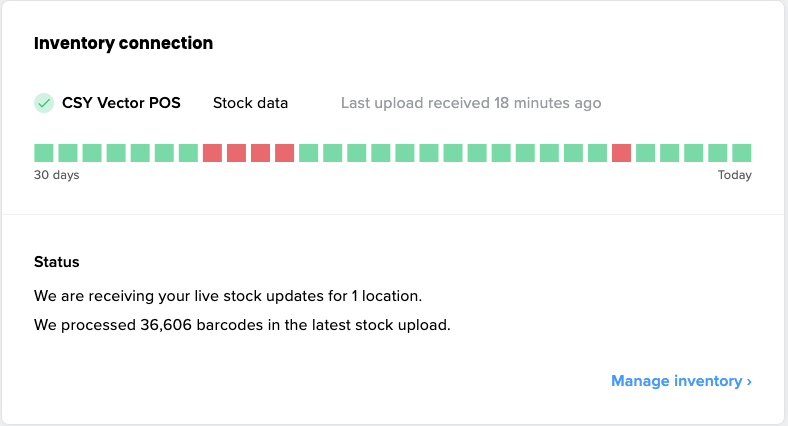Click the 30 days timeline label
Screen dimensions: 788x426
coord(57,176)
